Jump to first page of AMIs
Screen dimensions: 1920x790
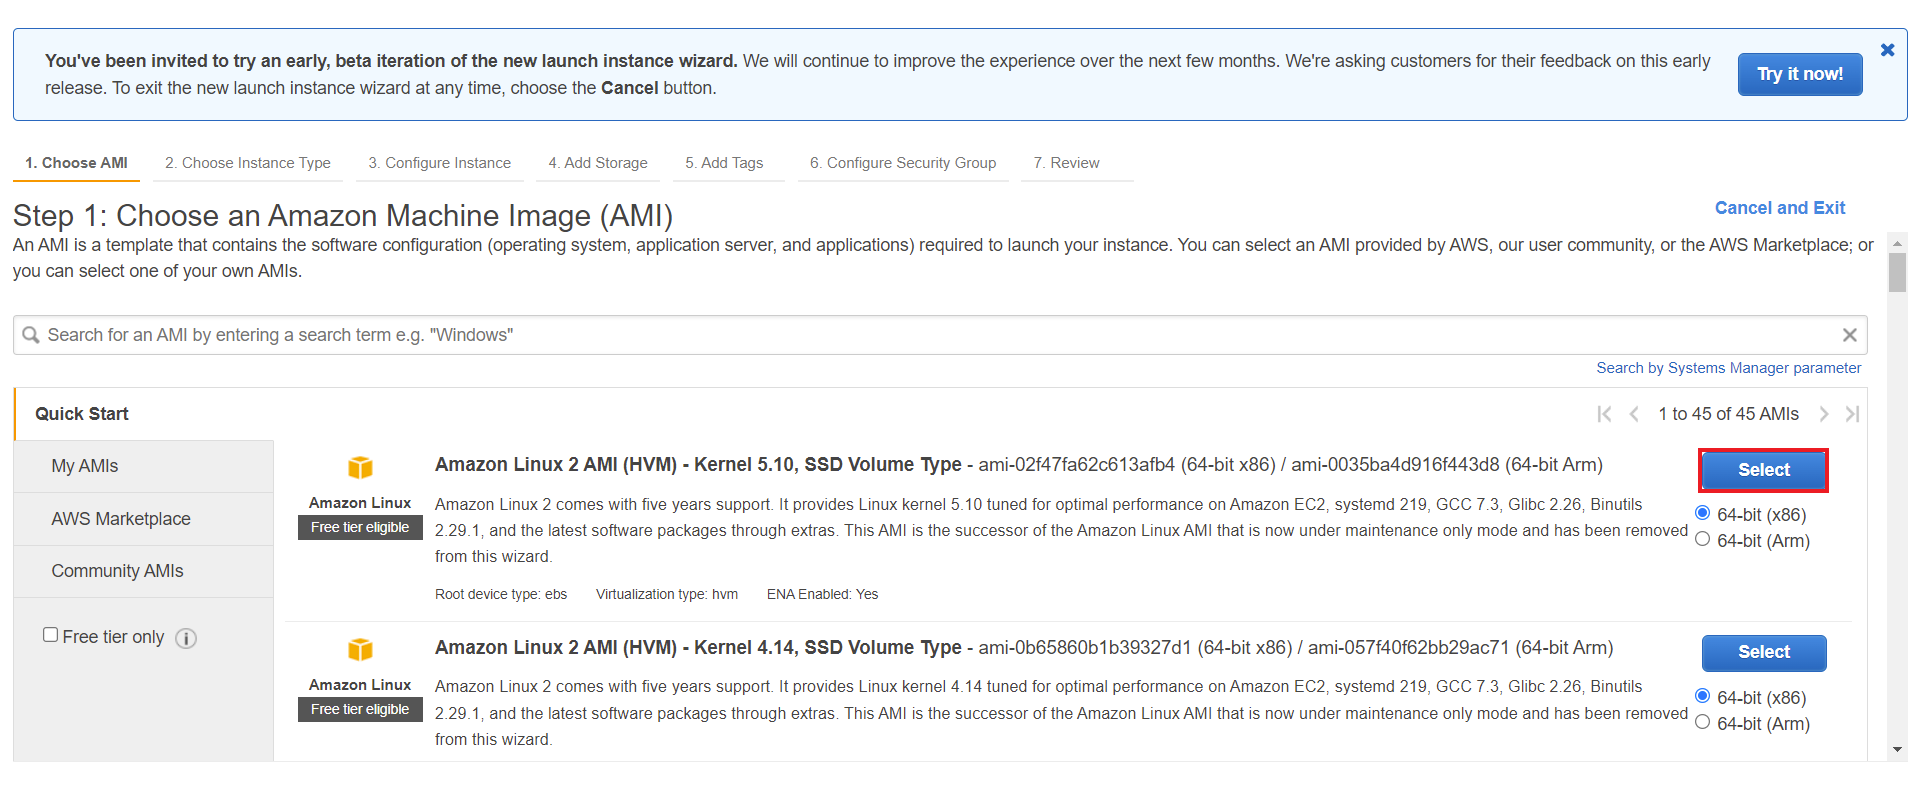point(1604,414)
